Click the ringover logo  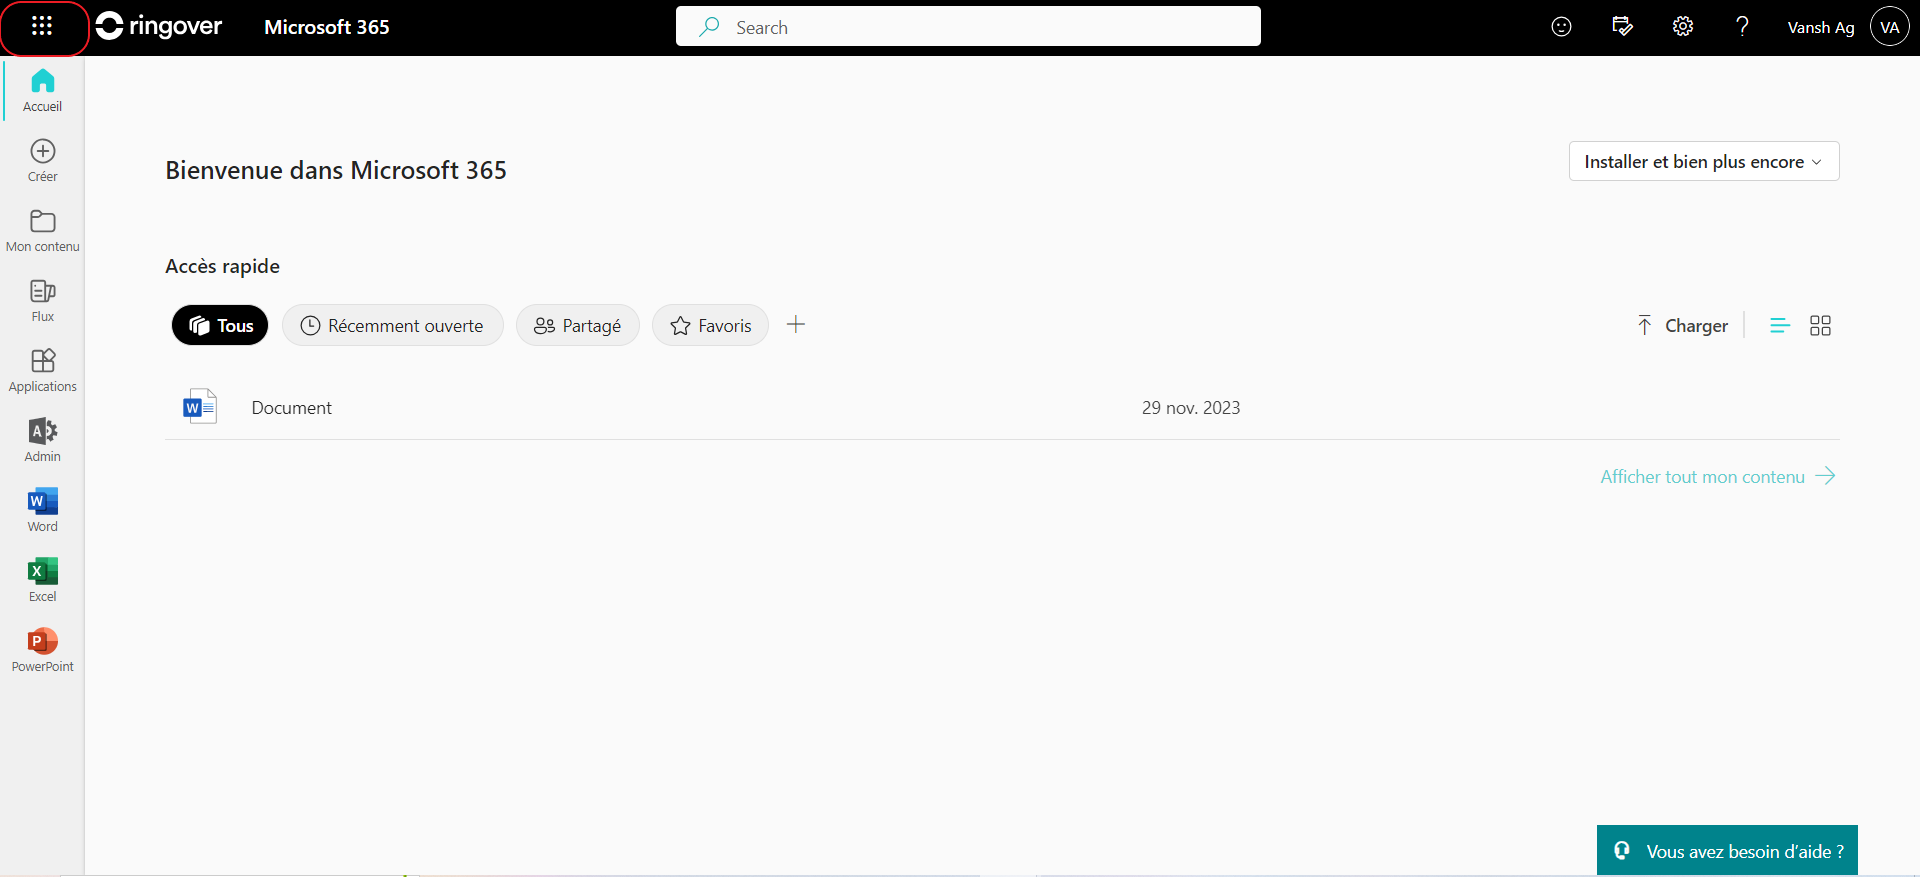tap(159, 27)
